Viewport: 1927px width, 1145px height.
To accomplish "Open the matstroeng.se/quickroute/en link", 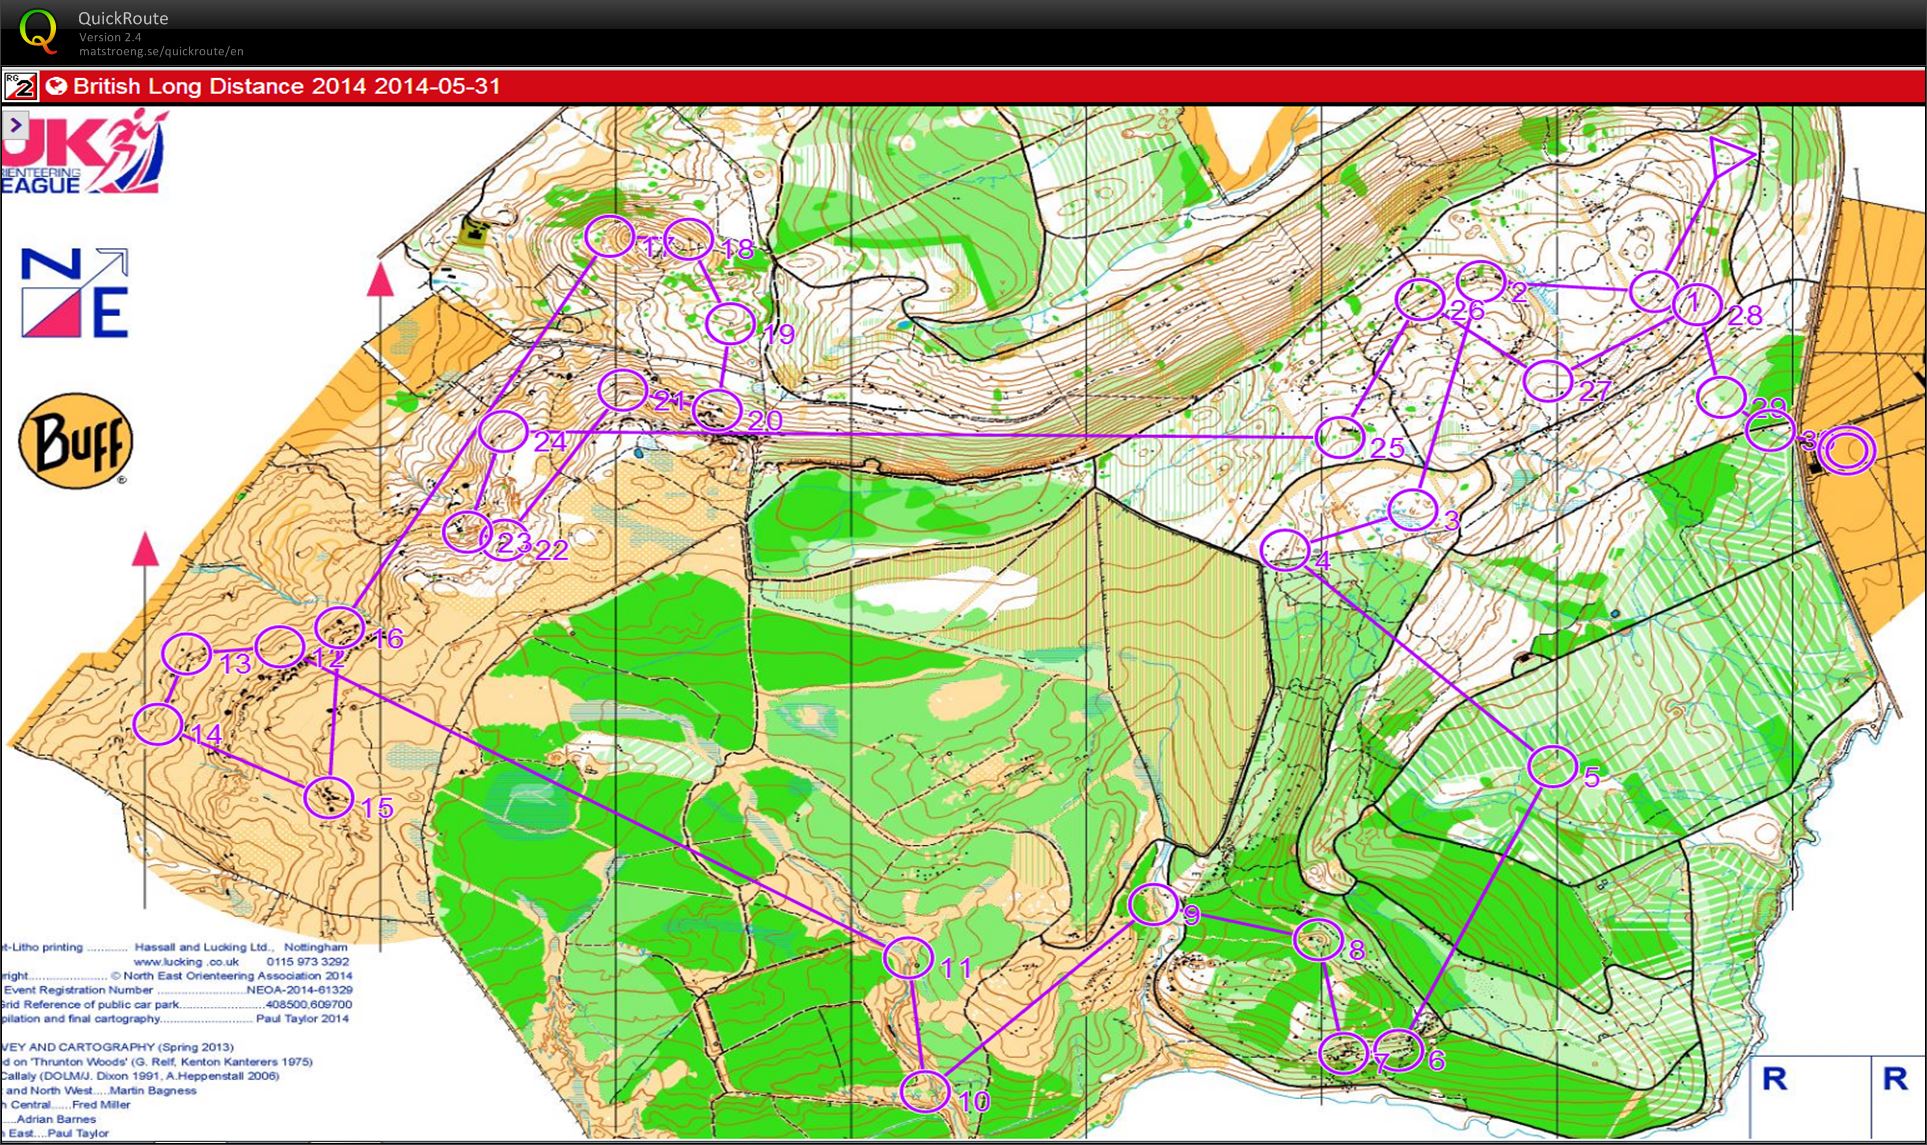I will tap(161, 51).
